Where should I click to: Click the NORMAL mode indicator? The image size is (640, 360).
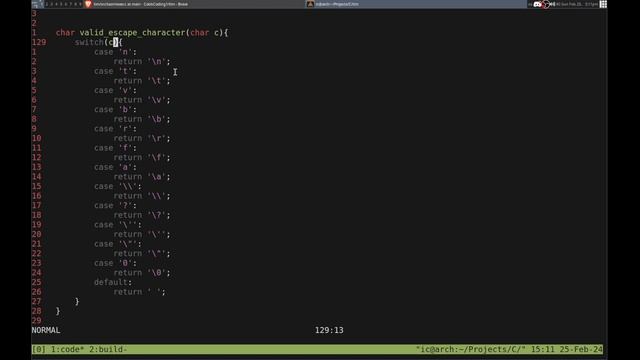click(46, 330)
